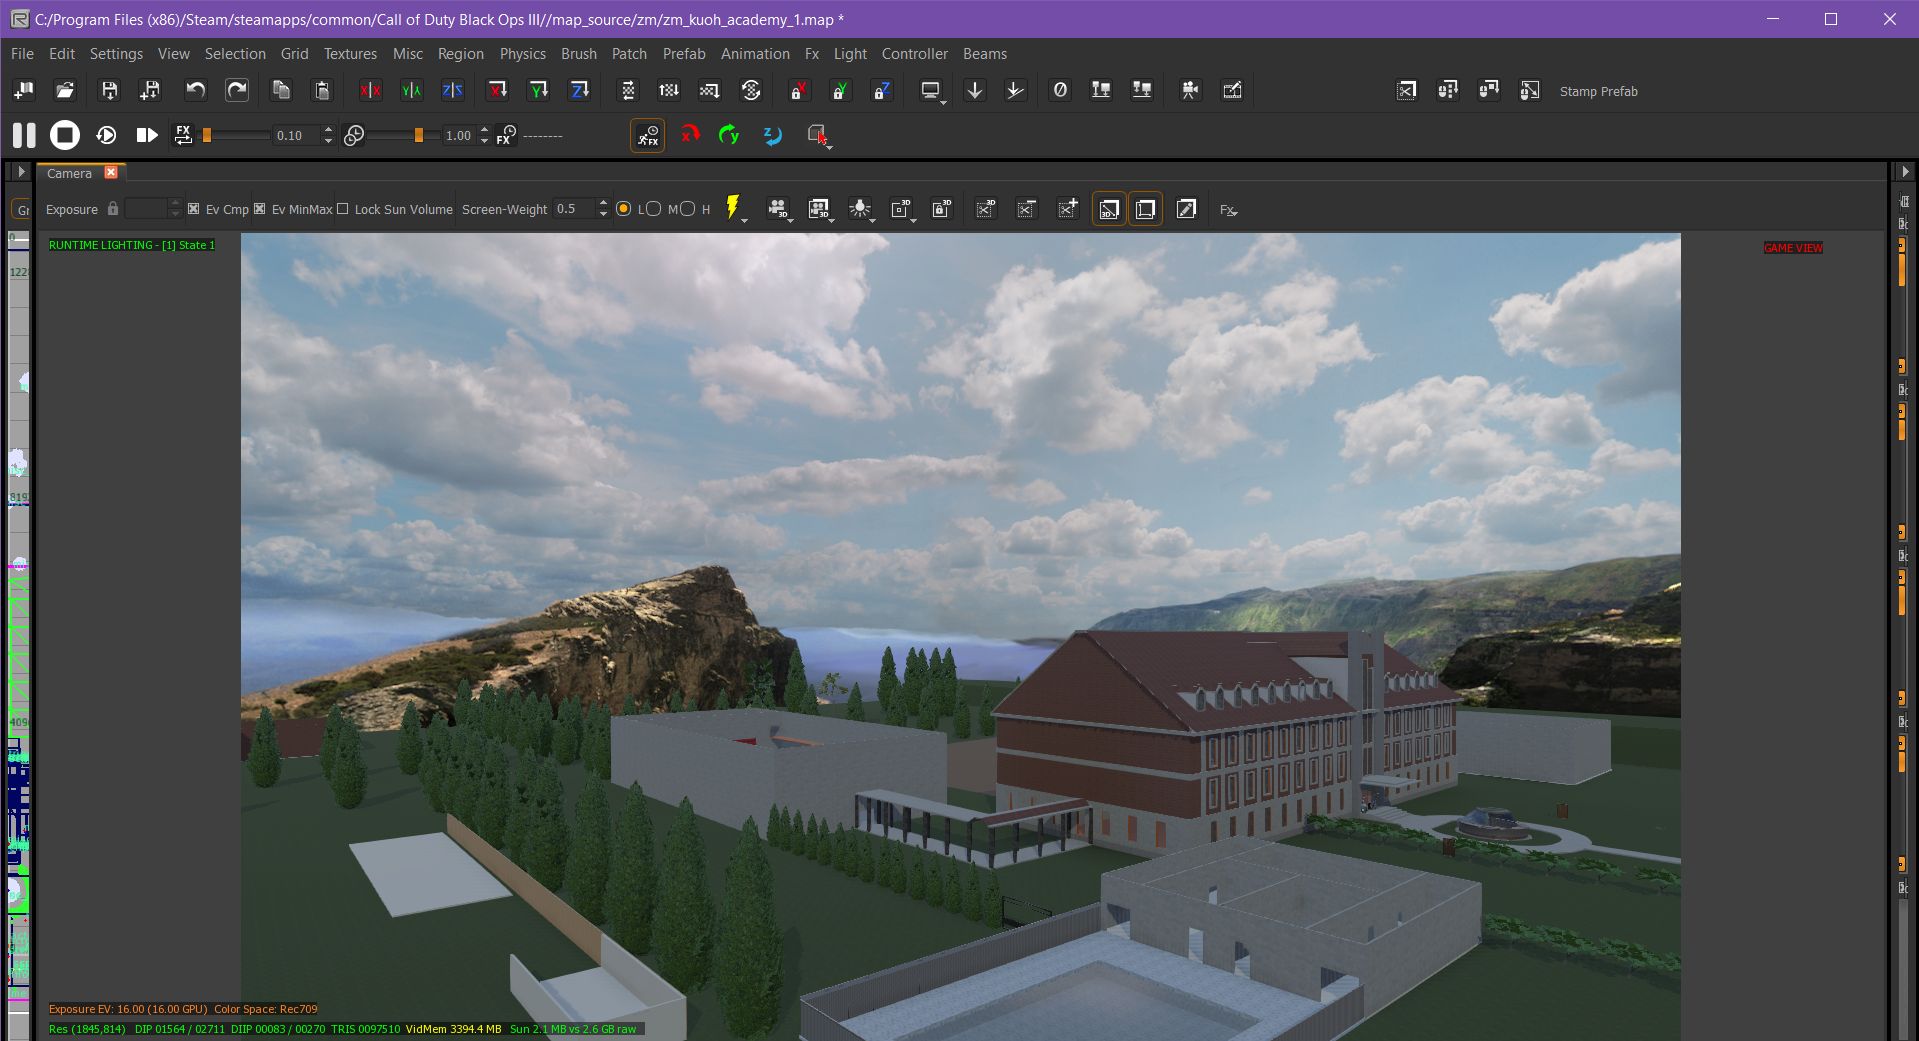Expand the camera icon dropdown arrow
The width and height of the screenshot is (1919, 1041).
pos(790,223)
